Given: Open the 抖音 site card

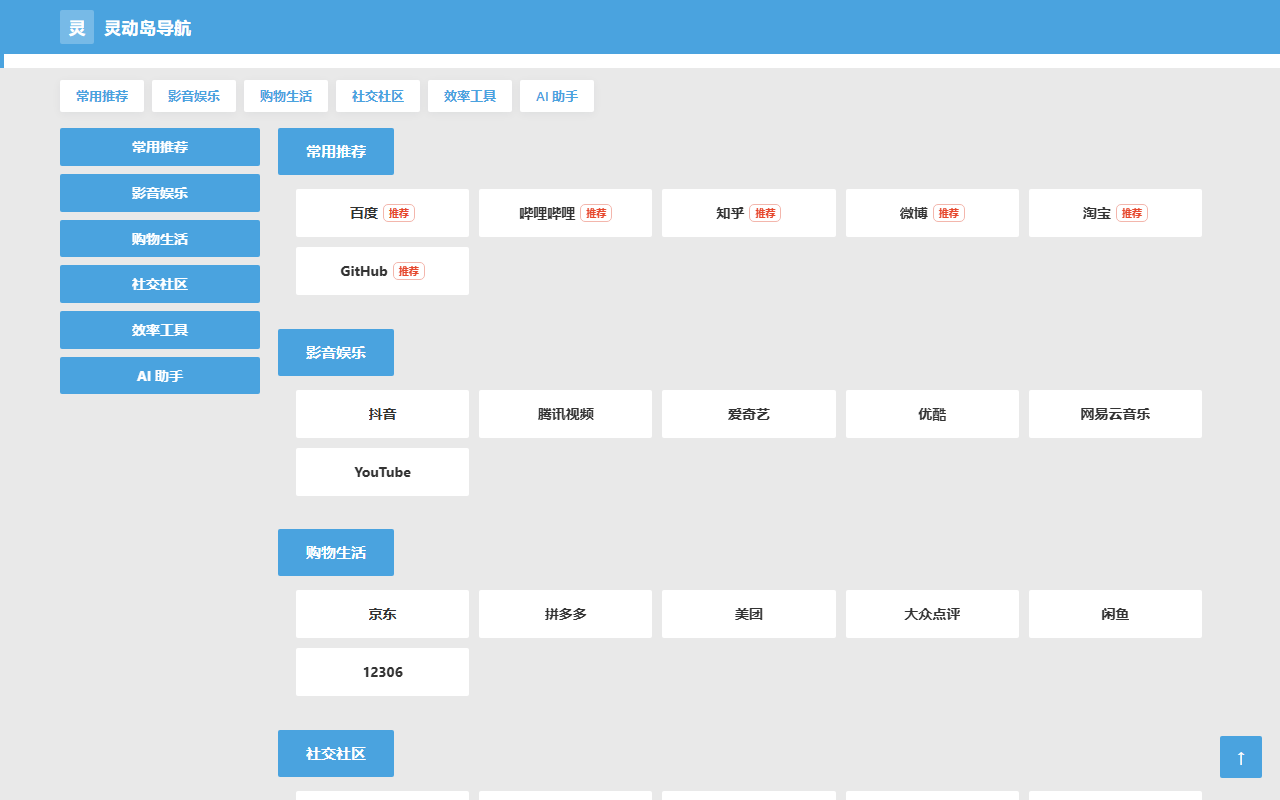Looking at the screenshot, I should (x=382, y=414).
